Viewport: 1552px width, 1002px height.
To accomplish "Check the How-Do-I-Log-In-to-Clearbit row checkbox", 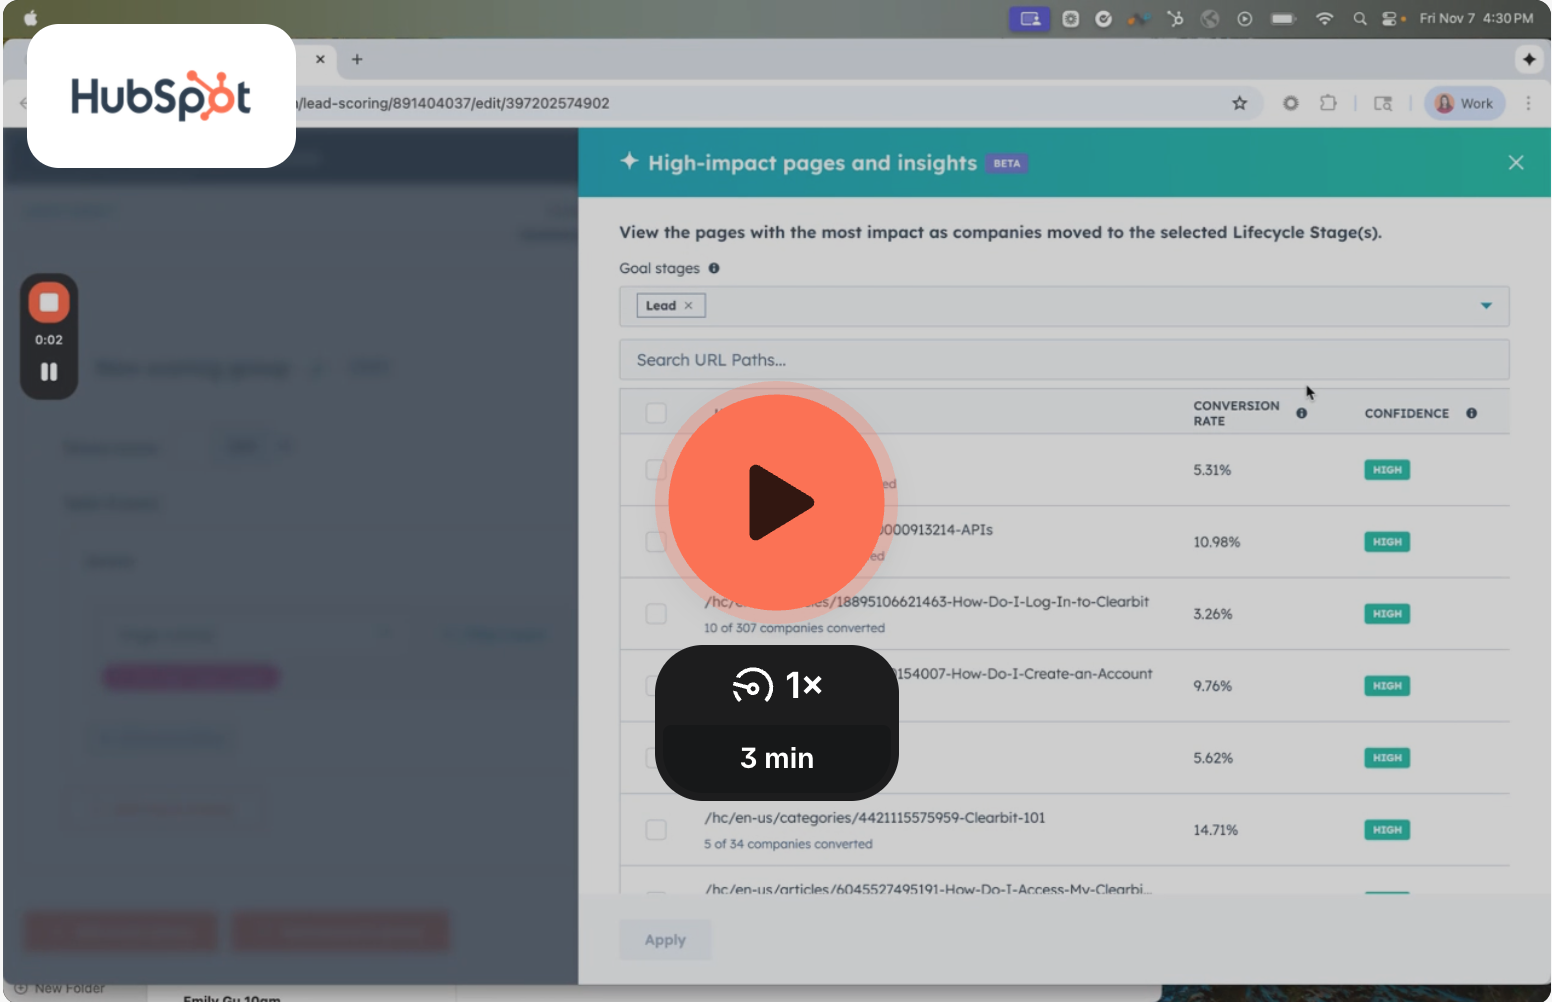I will click(656, 614).
